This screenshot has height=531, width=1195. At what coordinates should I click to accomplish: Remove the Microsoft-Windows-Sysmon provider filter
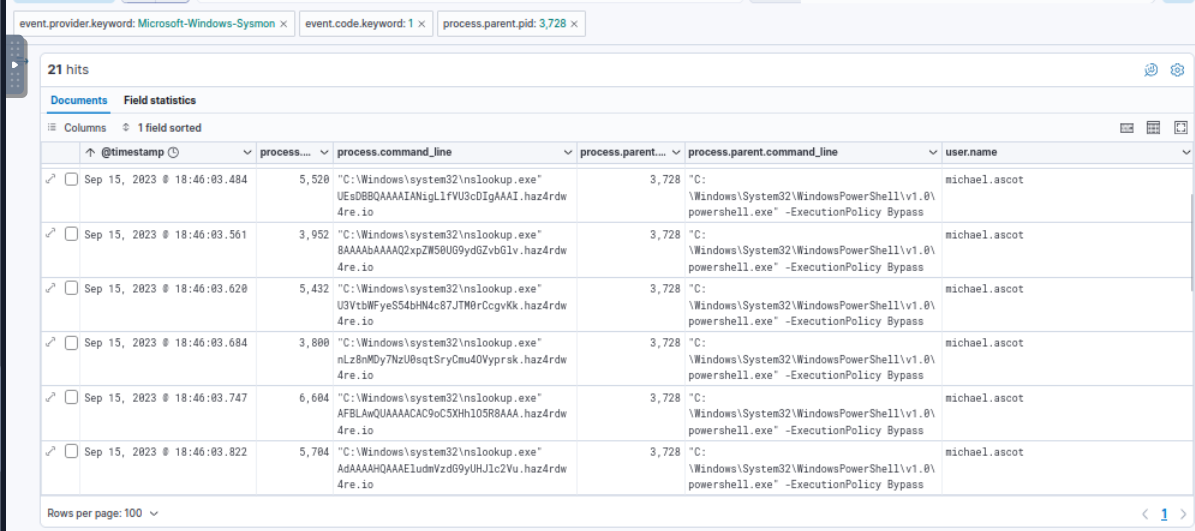[x=283, y=23]
